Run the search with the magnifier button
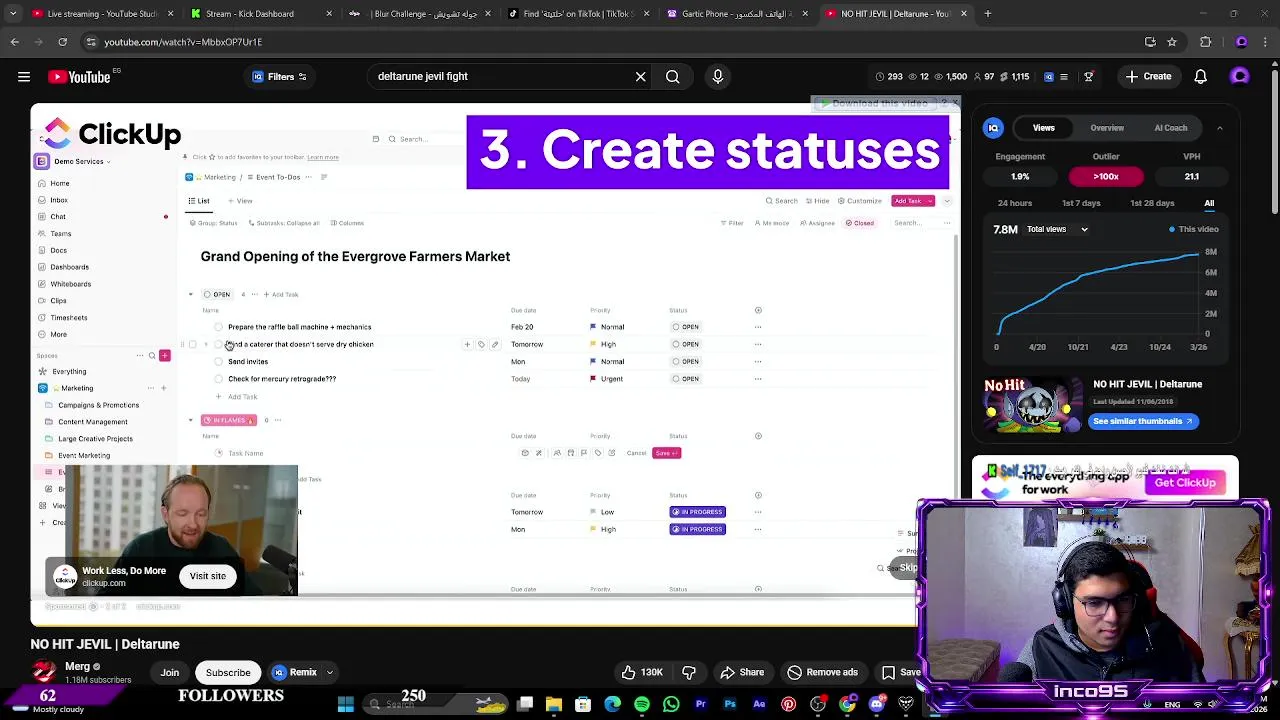Viewport: 1280px width, 720px height. pyautogui.click(x=673, y=76)
